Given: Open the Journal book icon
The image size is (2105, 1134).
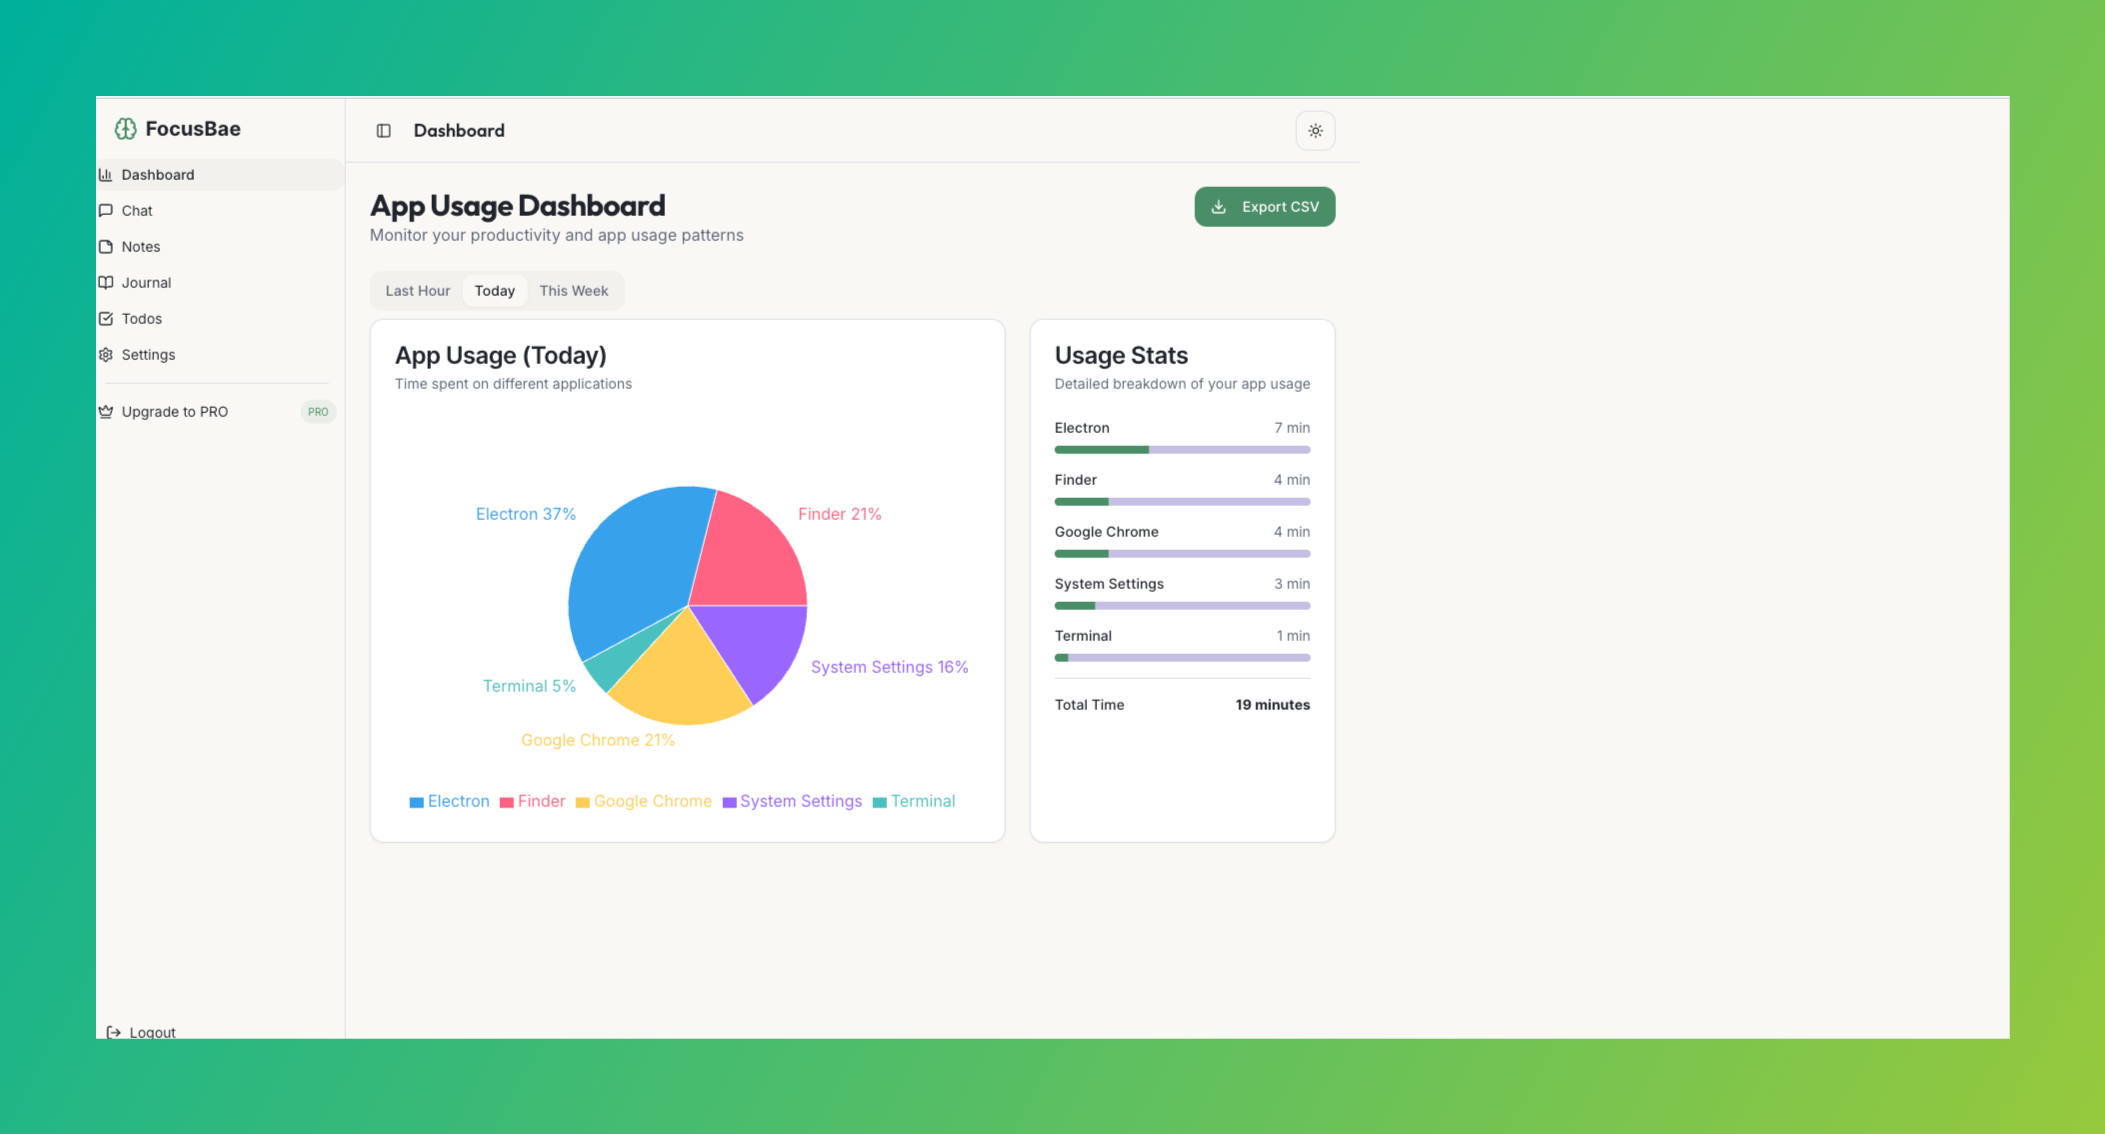Looking at the screenshot, I should [x=106, y=283].
